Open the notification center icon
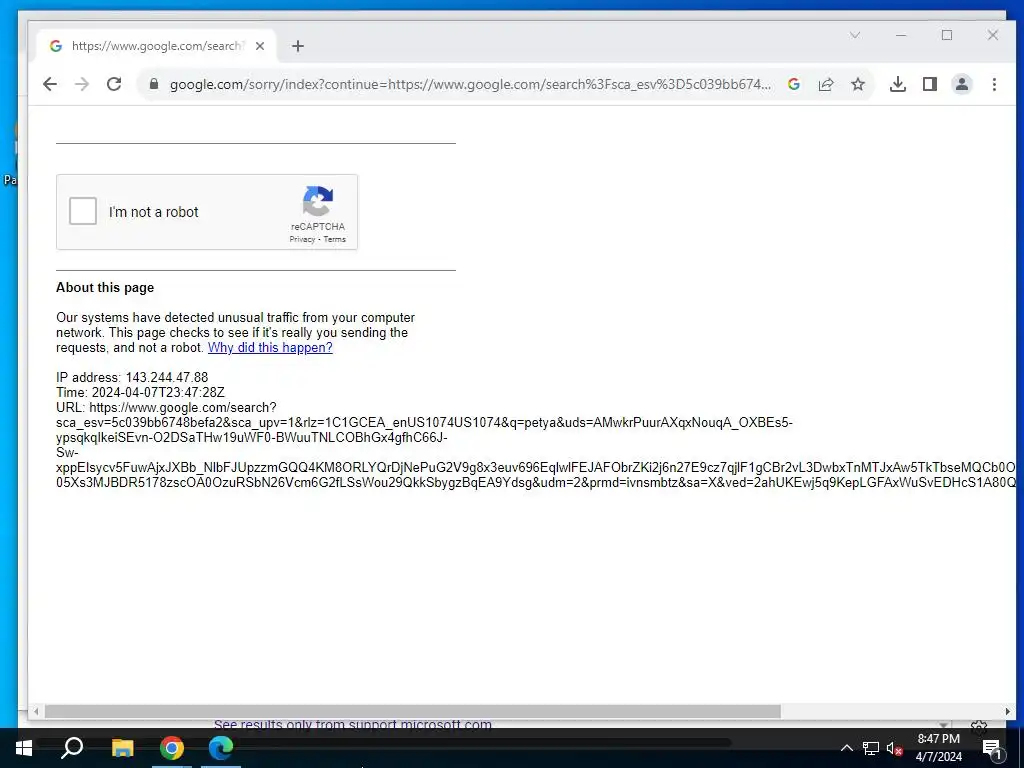The image size is (1024, 768). coord(992,748)
